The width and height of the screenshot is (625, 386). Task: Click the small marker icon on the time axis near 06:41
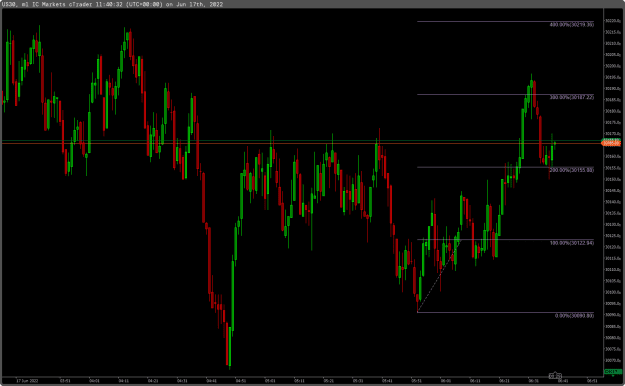pos(555,376)
